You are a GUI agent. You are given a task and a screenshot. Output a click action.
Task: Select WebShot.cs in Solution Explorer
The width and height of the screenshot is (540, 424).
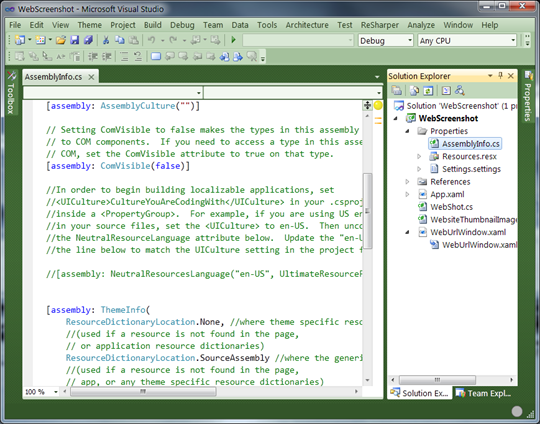coord(451,207)
